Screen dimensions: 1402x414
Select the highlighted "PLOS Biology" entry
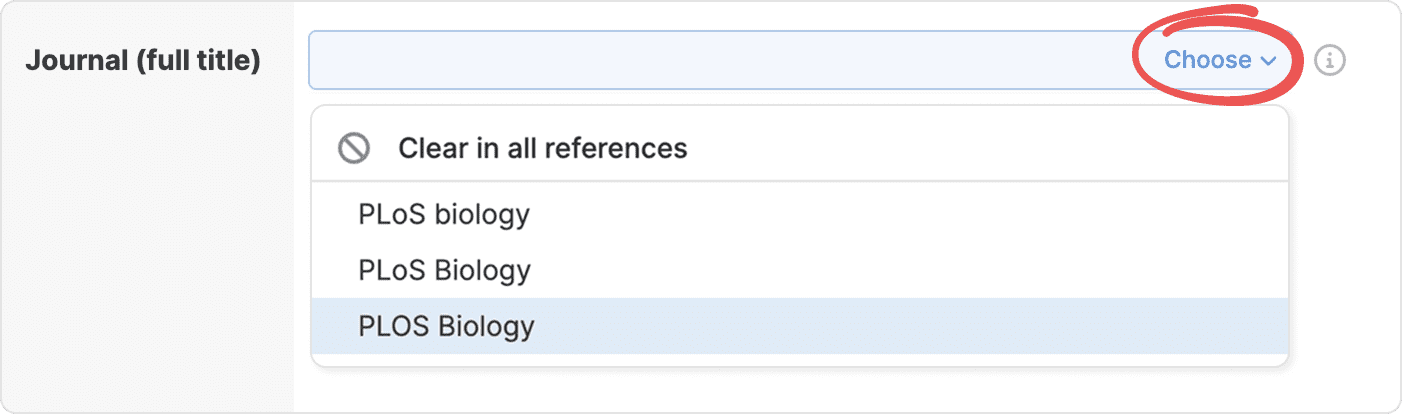[446, 326]
